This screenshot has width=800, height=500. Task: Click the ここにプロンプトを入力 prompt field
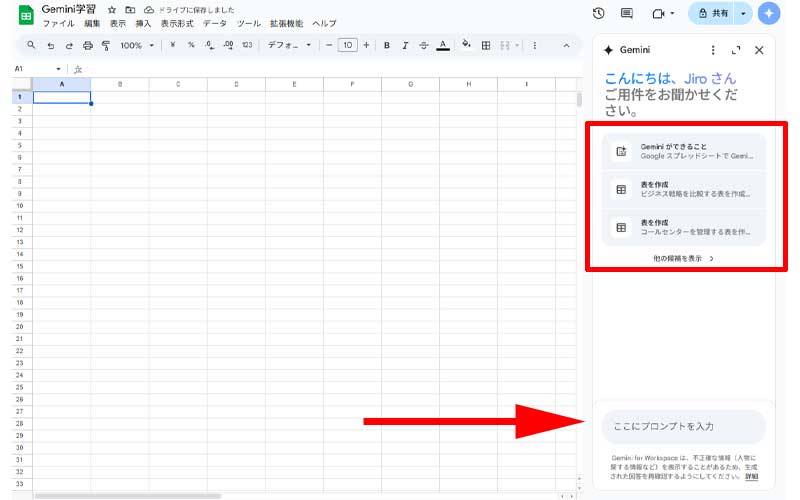click(684, 427)
